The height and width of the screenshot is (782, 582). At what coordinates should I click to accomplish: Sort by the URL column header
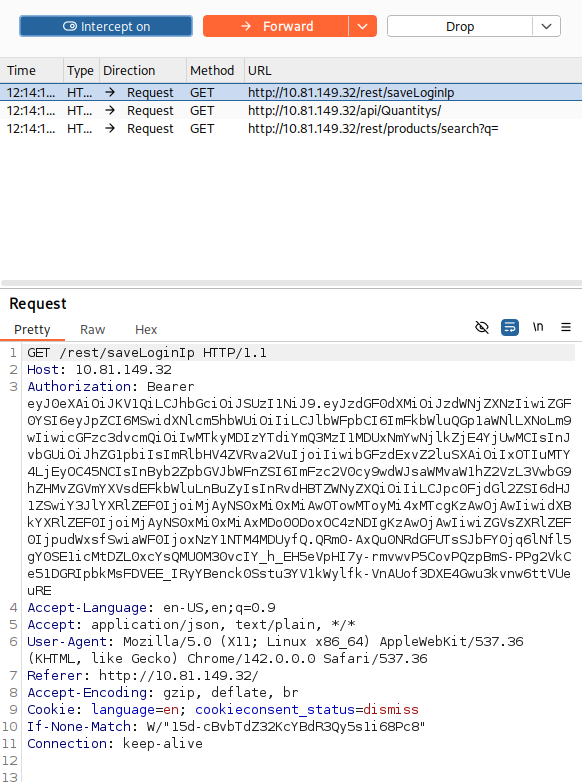tap(413, 70)
